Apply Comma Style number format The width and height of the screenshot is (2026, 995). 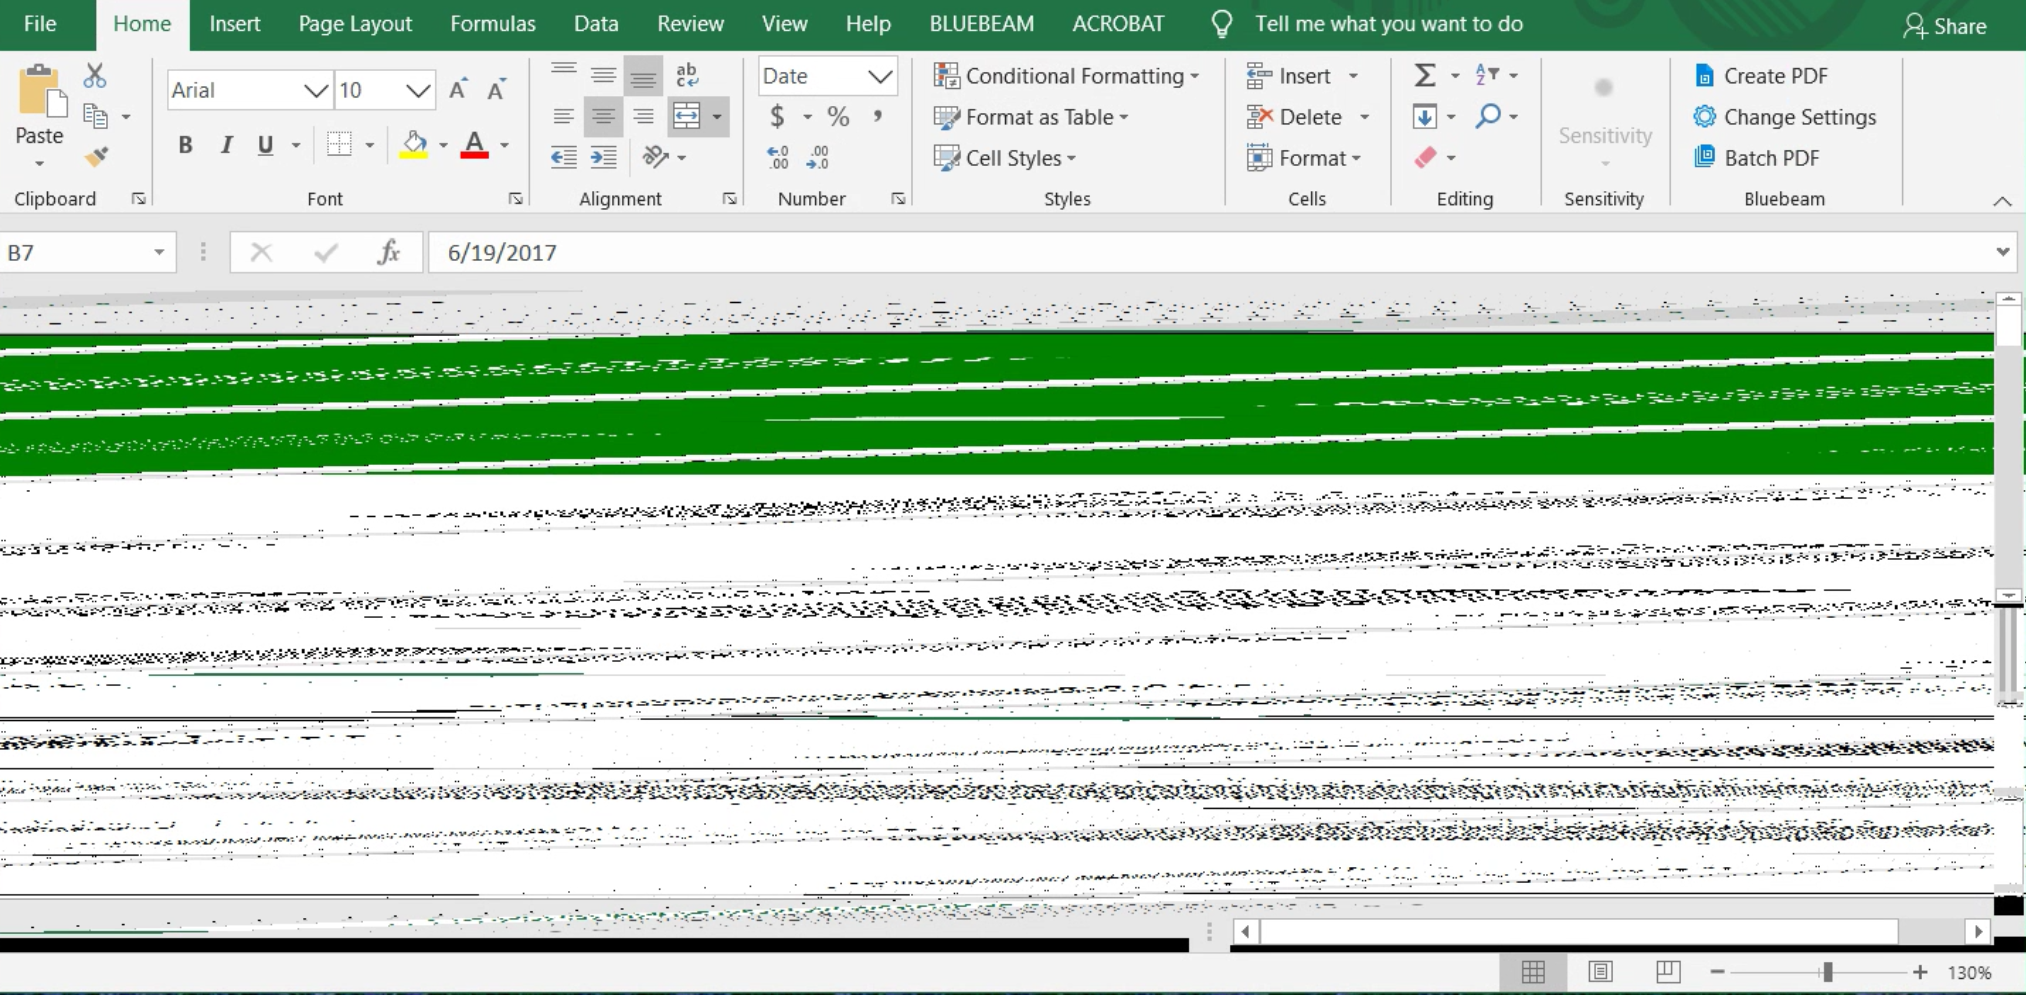(x=877, y=117)
